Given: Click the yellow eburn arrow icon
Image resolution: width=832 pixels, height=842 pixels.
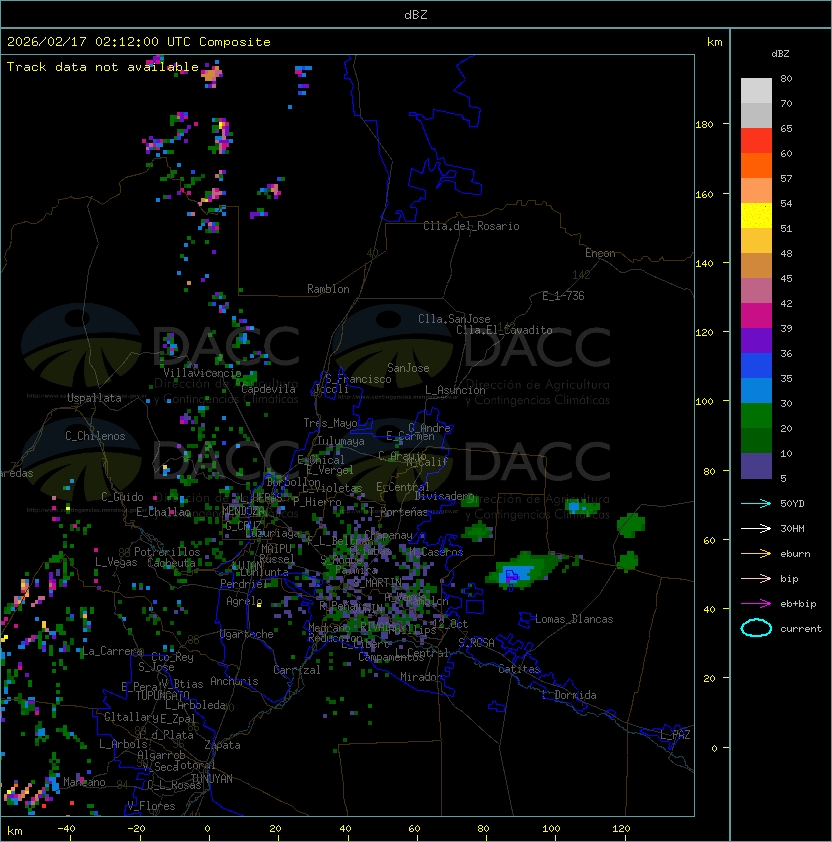Looking at the screenshot, I should tap(756, 554).
